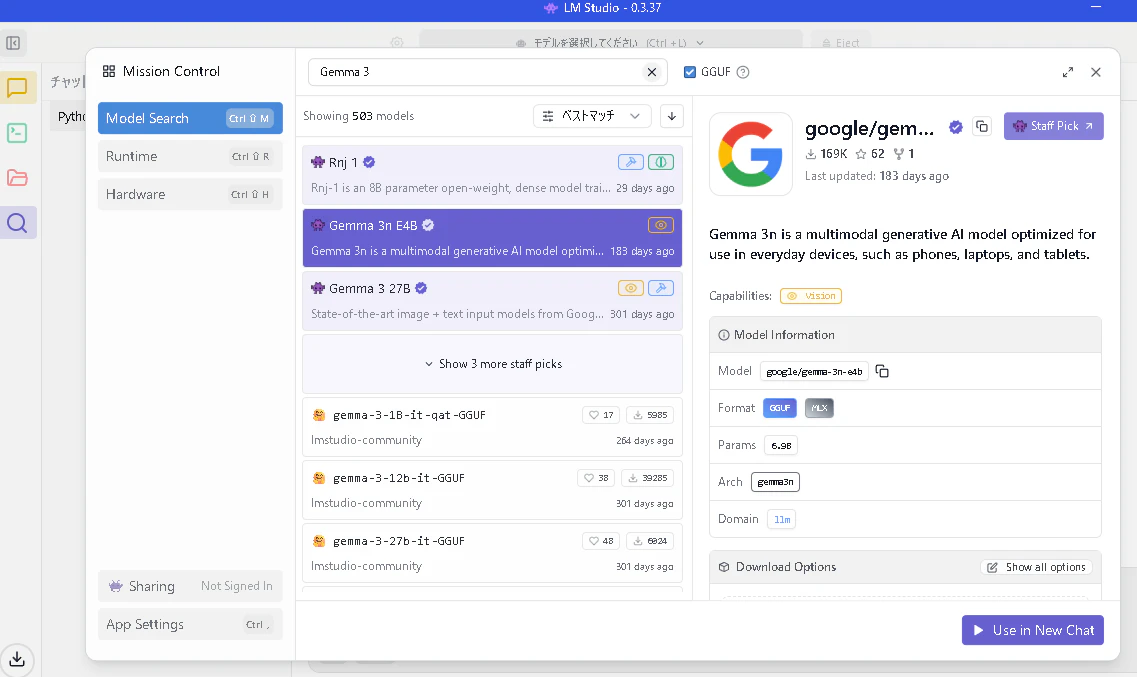The image size is (1137, 677).
Task: Click the 169K downloads stat
Action: pyautogui.click(x=826, y=154)
